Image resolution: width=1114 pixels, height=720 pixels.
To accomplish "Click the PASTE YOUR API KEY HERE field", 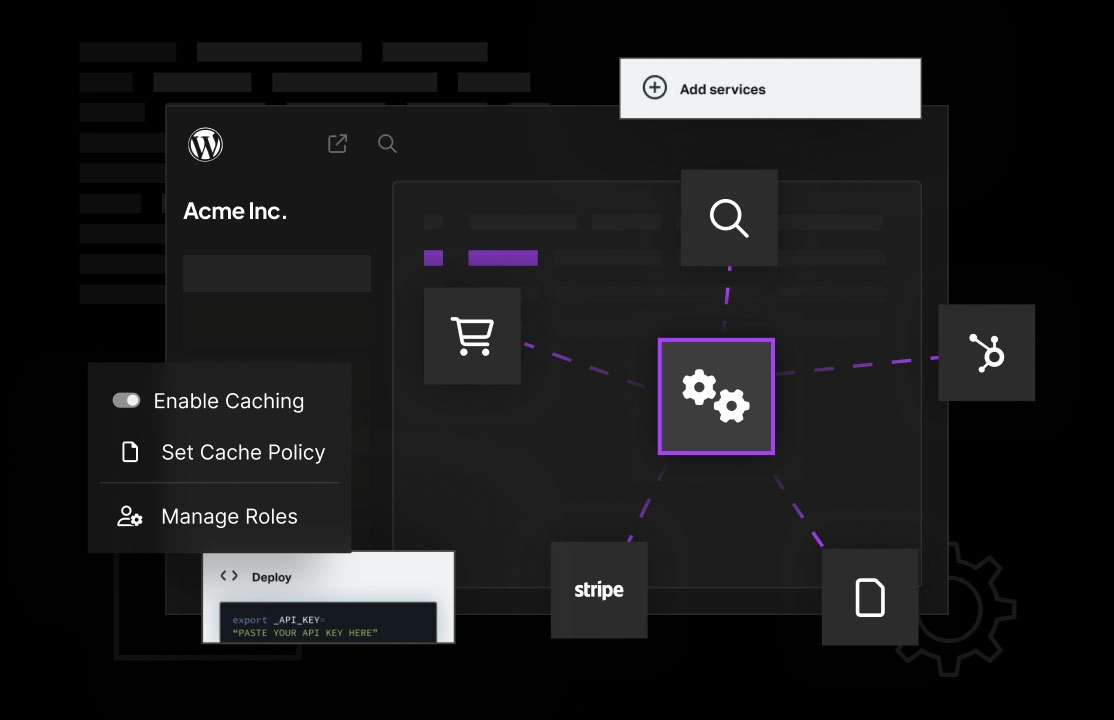I will click(x=305, y=633).
